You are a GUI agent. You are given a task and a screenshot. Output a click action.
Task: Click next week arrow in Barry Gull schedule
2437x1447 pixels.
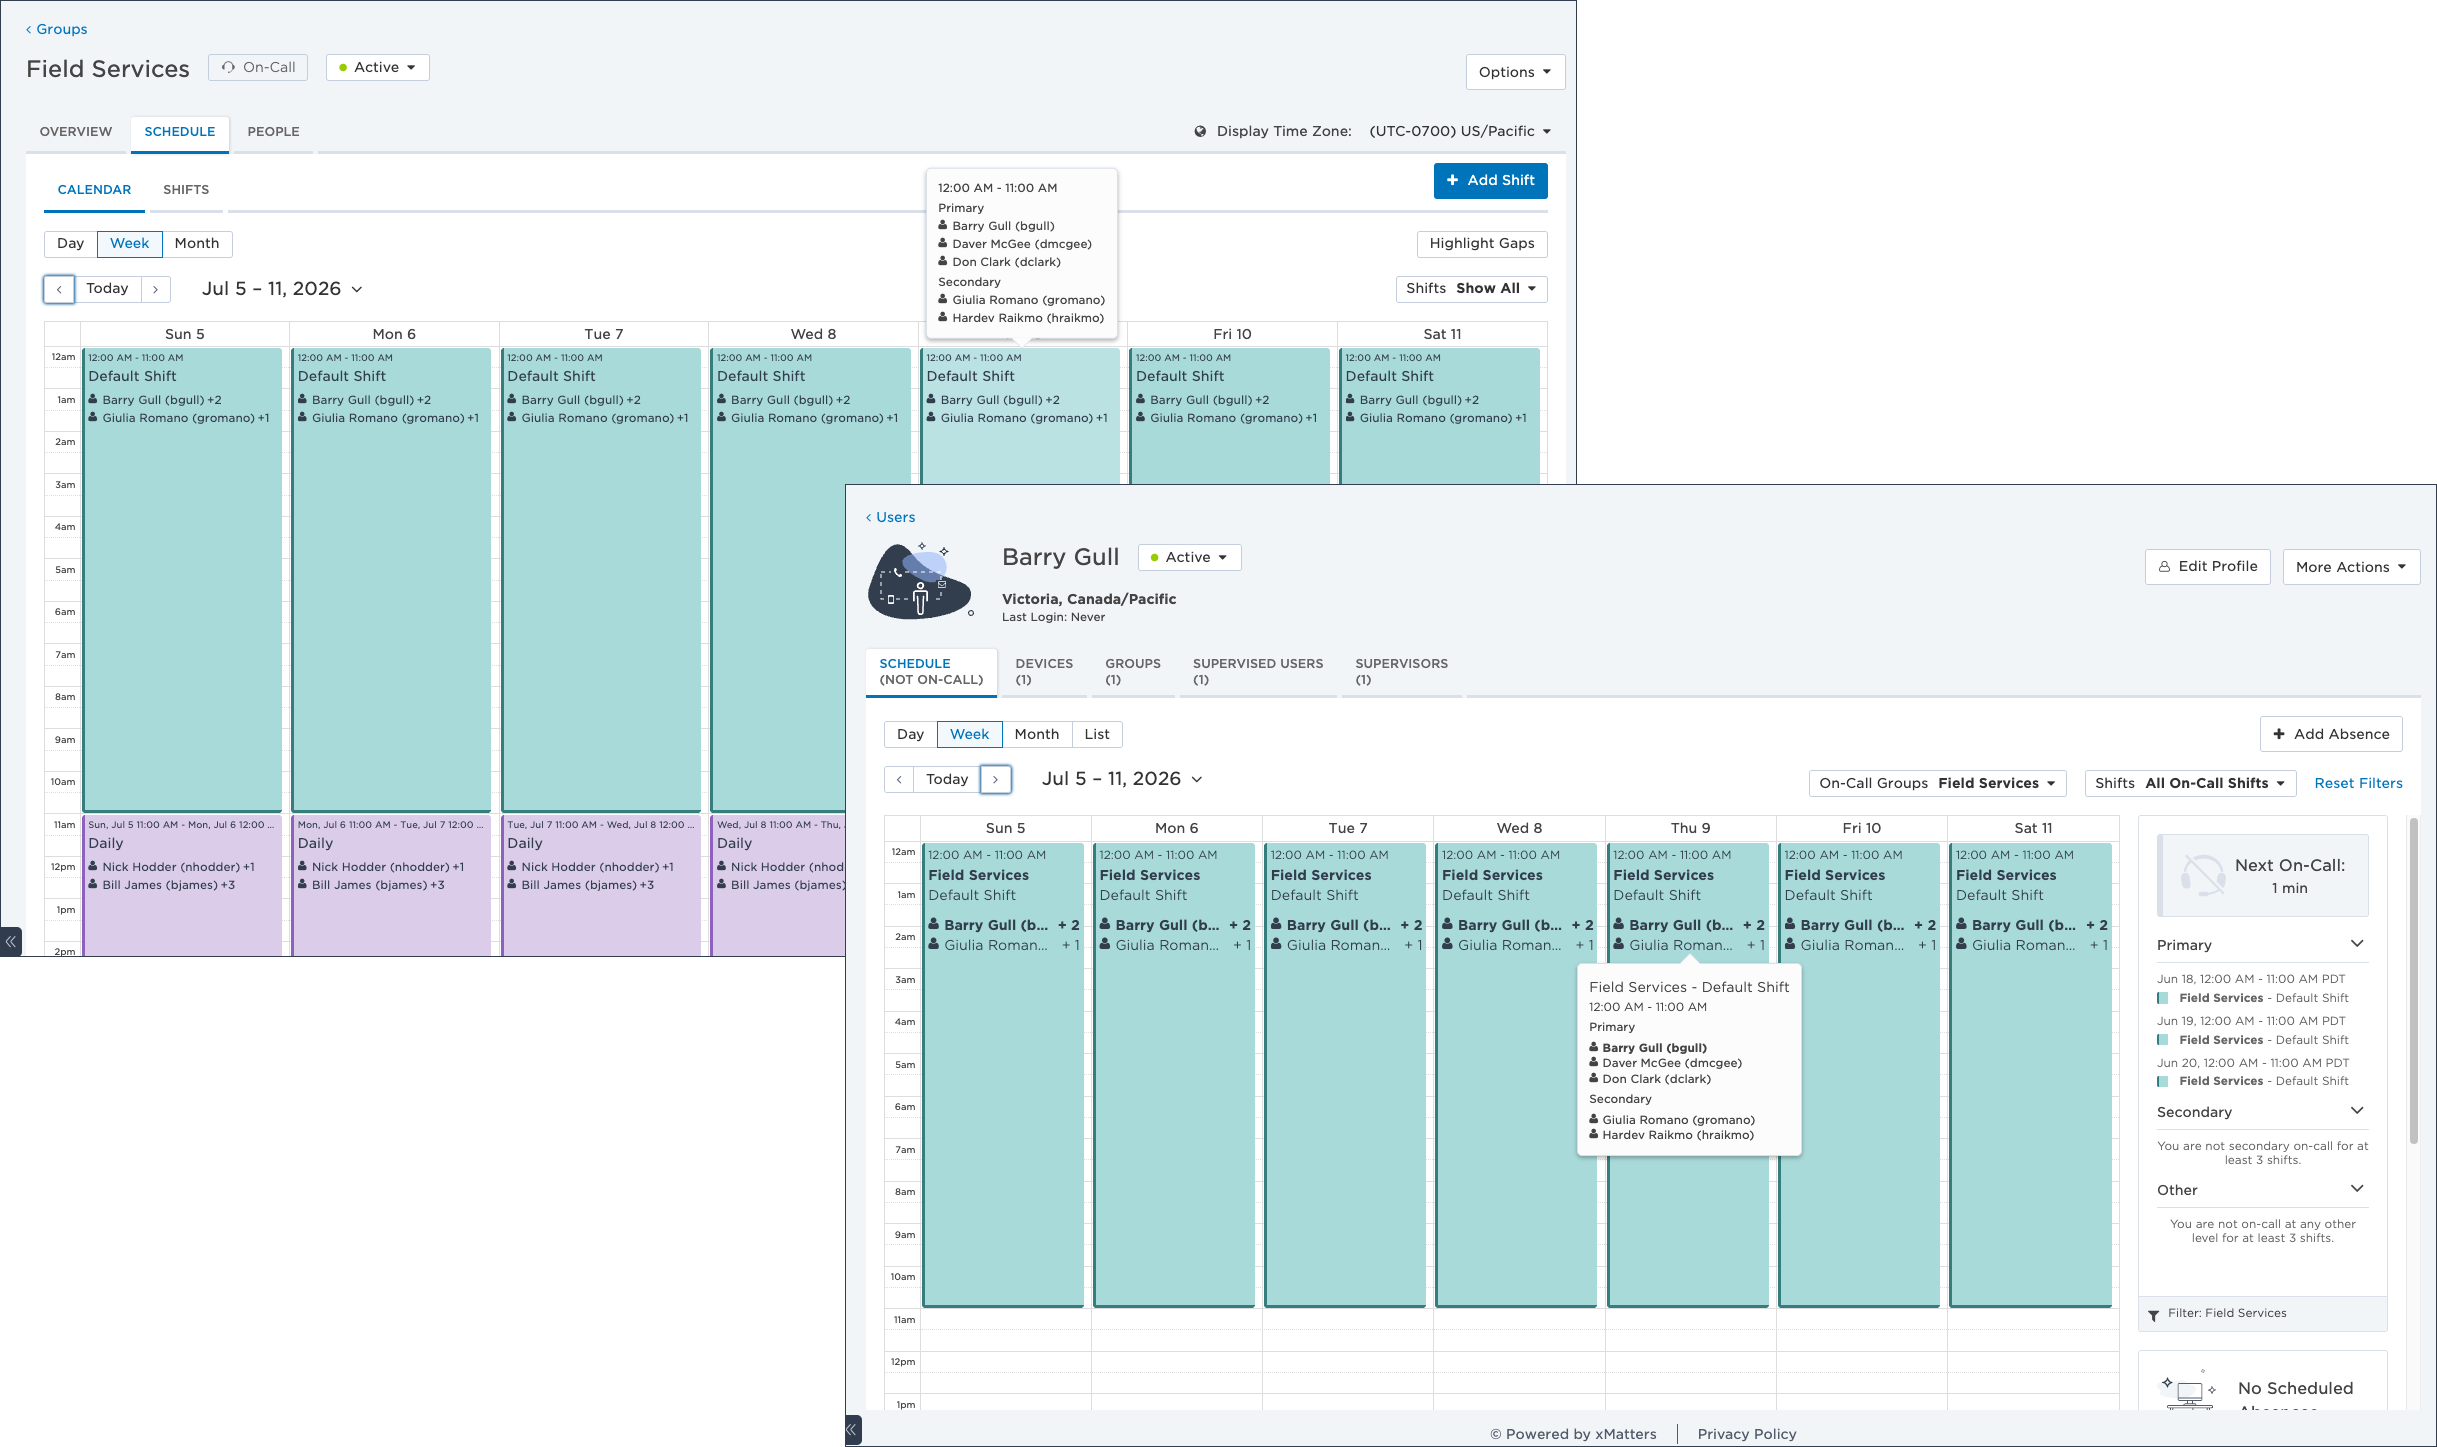point(996,779)
